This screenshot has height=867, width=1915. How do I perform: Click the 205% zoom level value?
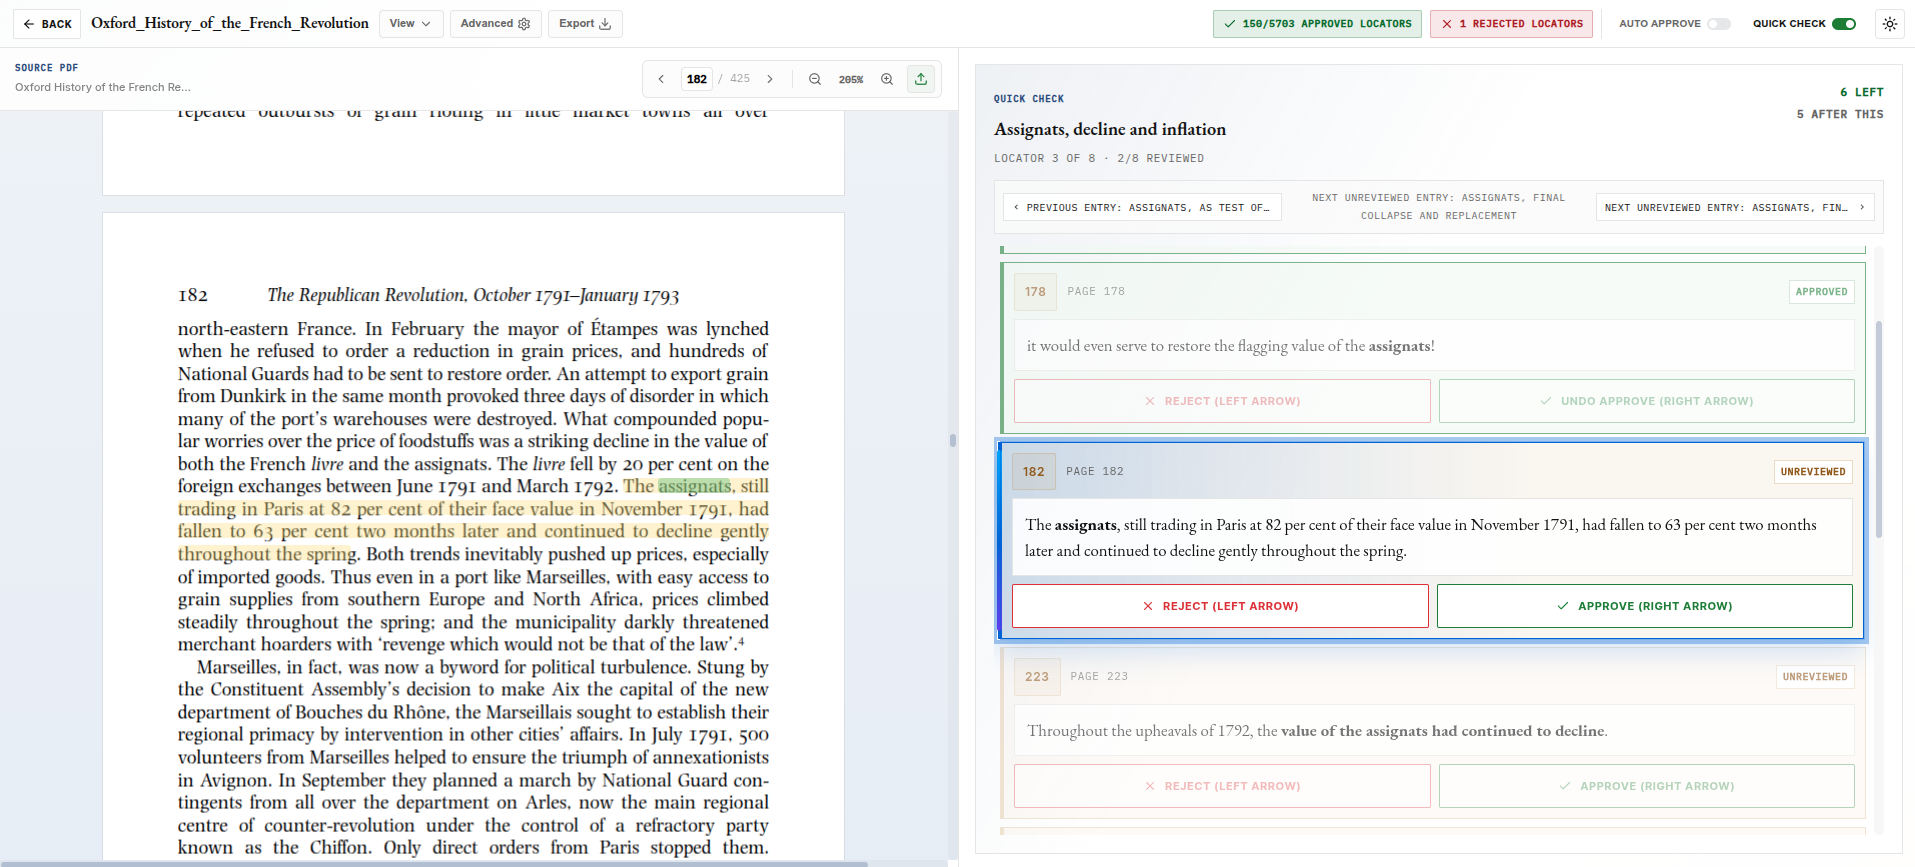point(851,79)
